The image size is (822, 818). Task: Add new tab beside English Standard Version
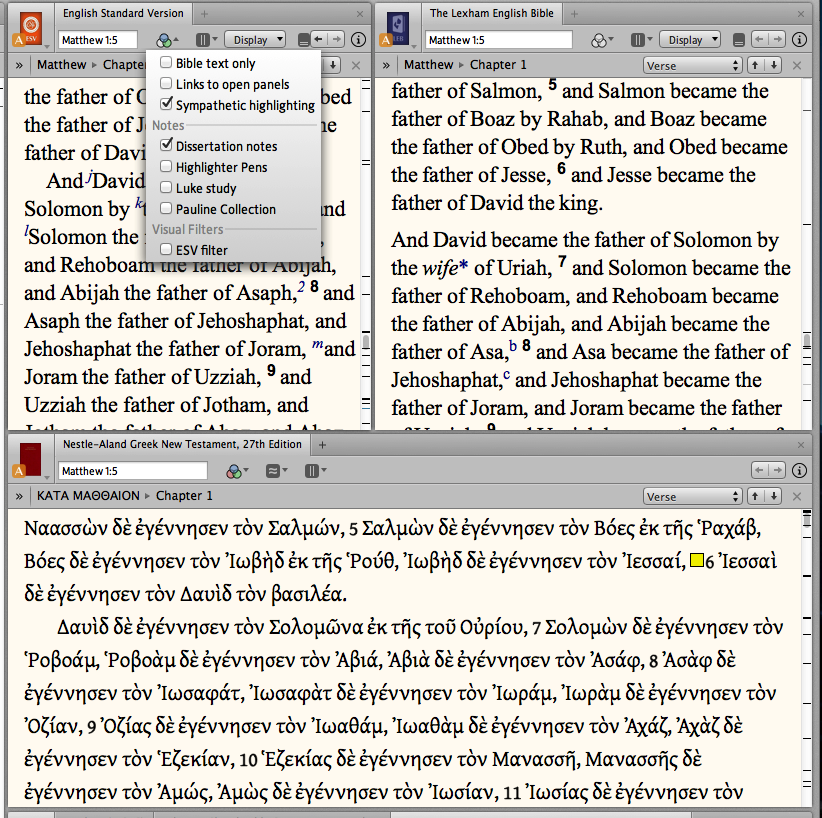204,14
